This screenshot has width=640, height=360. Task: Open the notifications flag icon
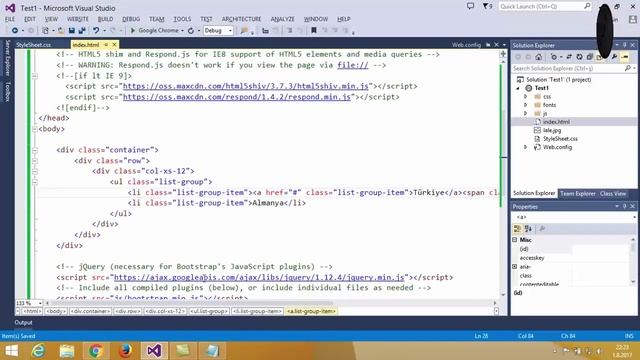pyautogui.click(x=486, y=6)
